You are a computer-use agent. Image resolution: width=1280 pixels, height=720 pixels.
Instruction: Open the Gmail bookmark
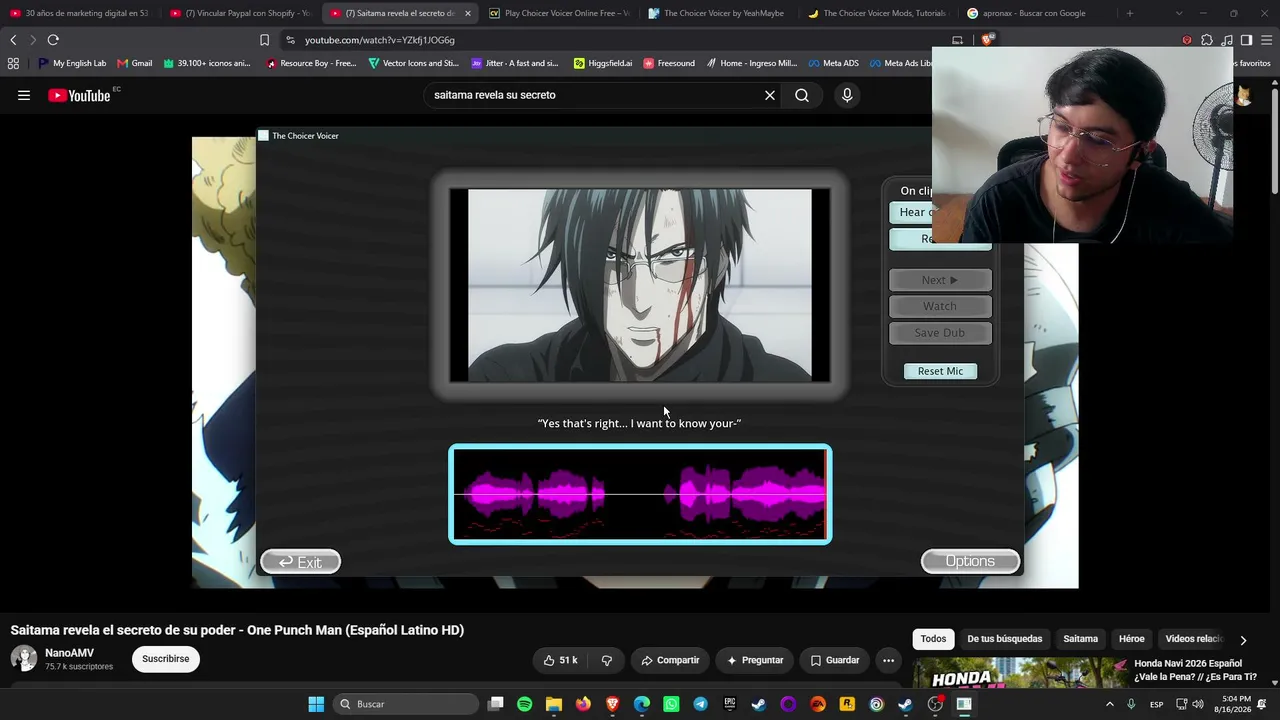coord(135,63)
